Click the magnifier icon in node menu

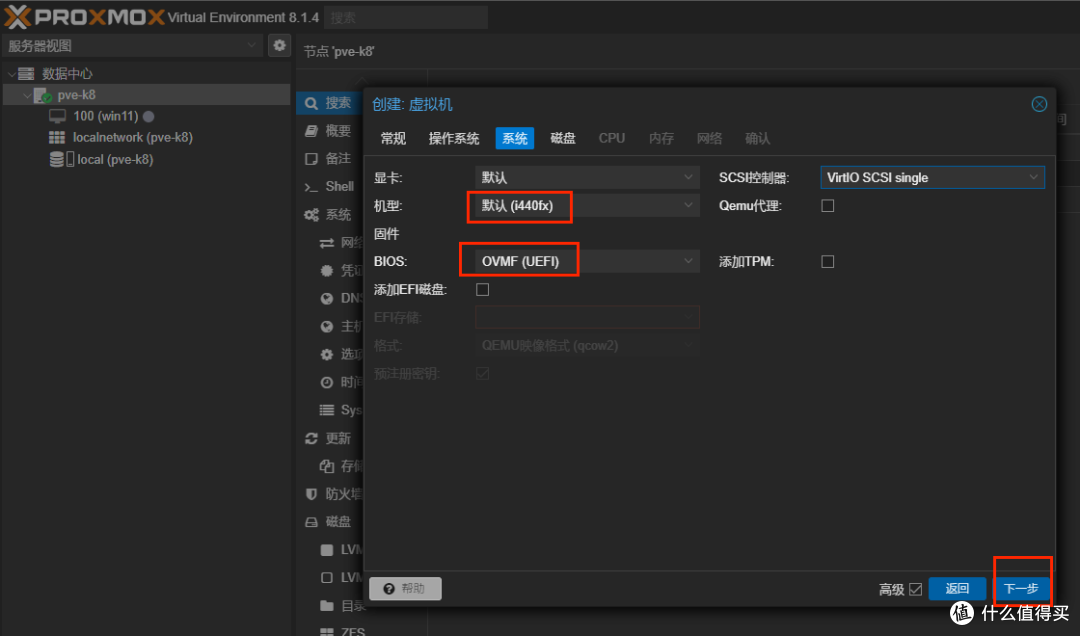[x=311, y=103]
